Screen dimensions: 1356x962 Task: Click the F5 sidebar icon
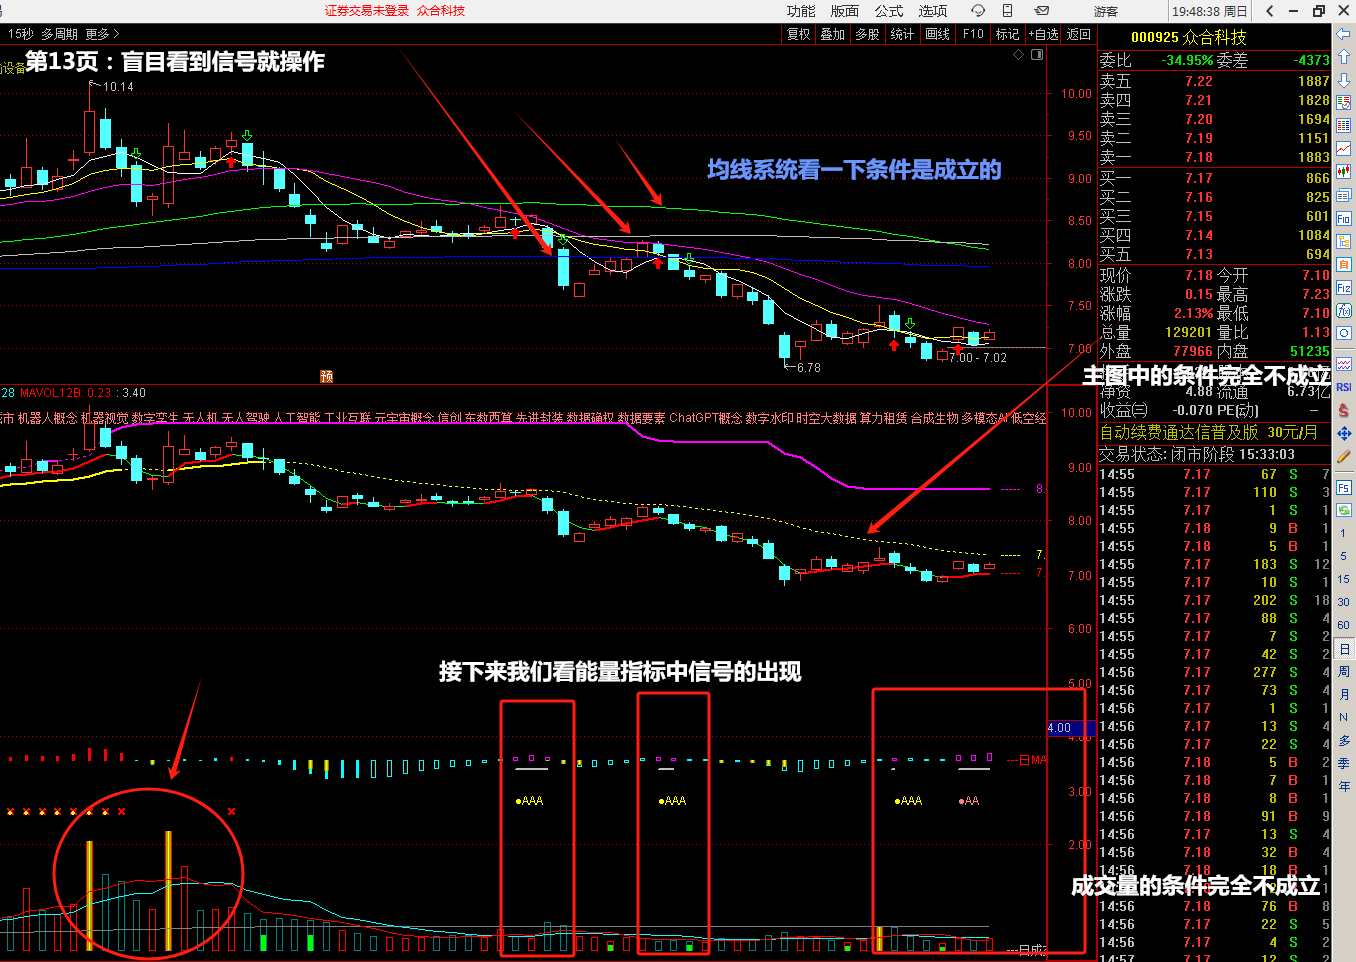click(x=1344, y=487)
